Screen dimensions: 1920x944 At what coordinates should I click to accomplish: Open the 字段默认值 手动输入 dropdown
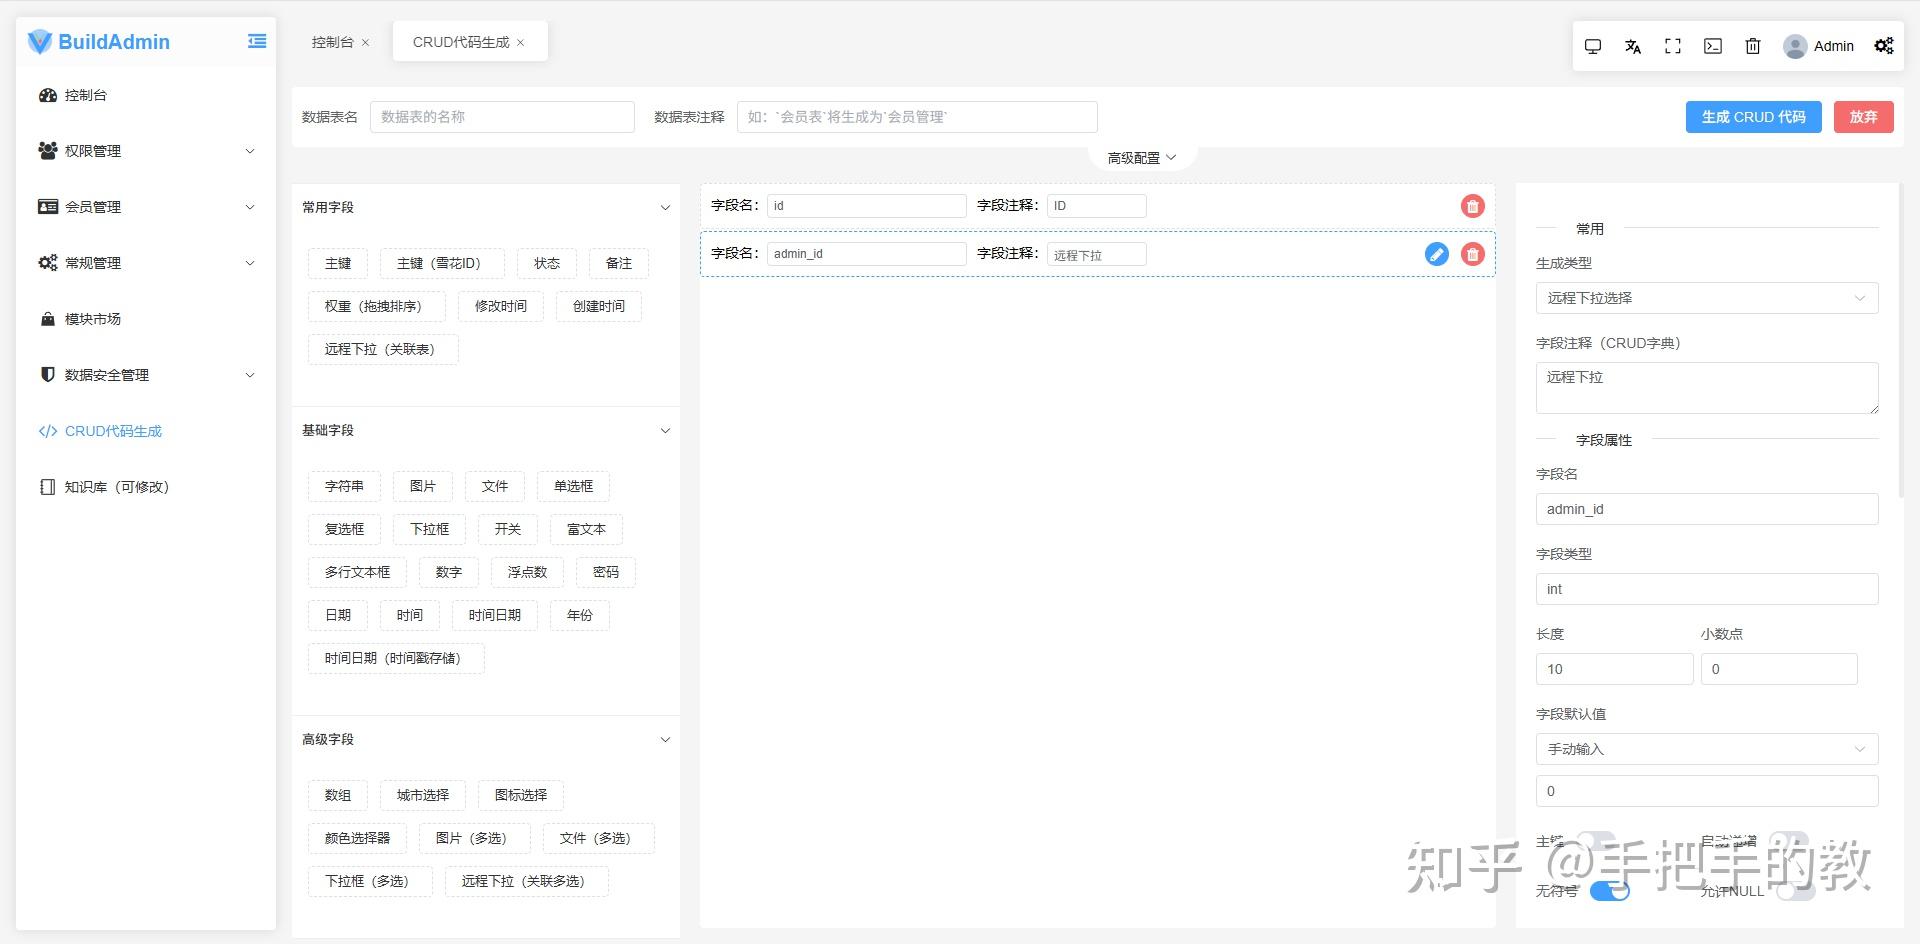click(x=1706, y=748)
